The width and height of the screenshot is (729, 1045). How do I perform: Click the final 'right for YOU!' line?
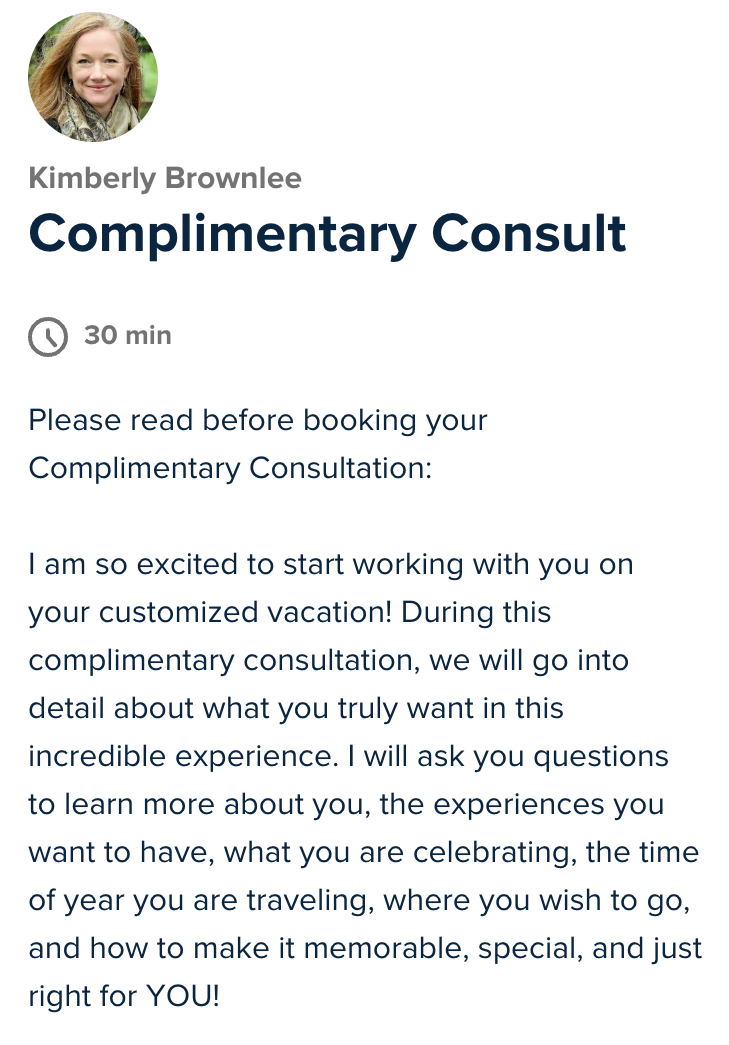pyautogui.click(x=123, y=996)
